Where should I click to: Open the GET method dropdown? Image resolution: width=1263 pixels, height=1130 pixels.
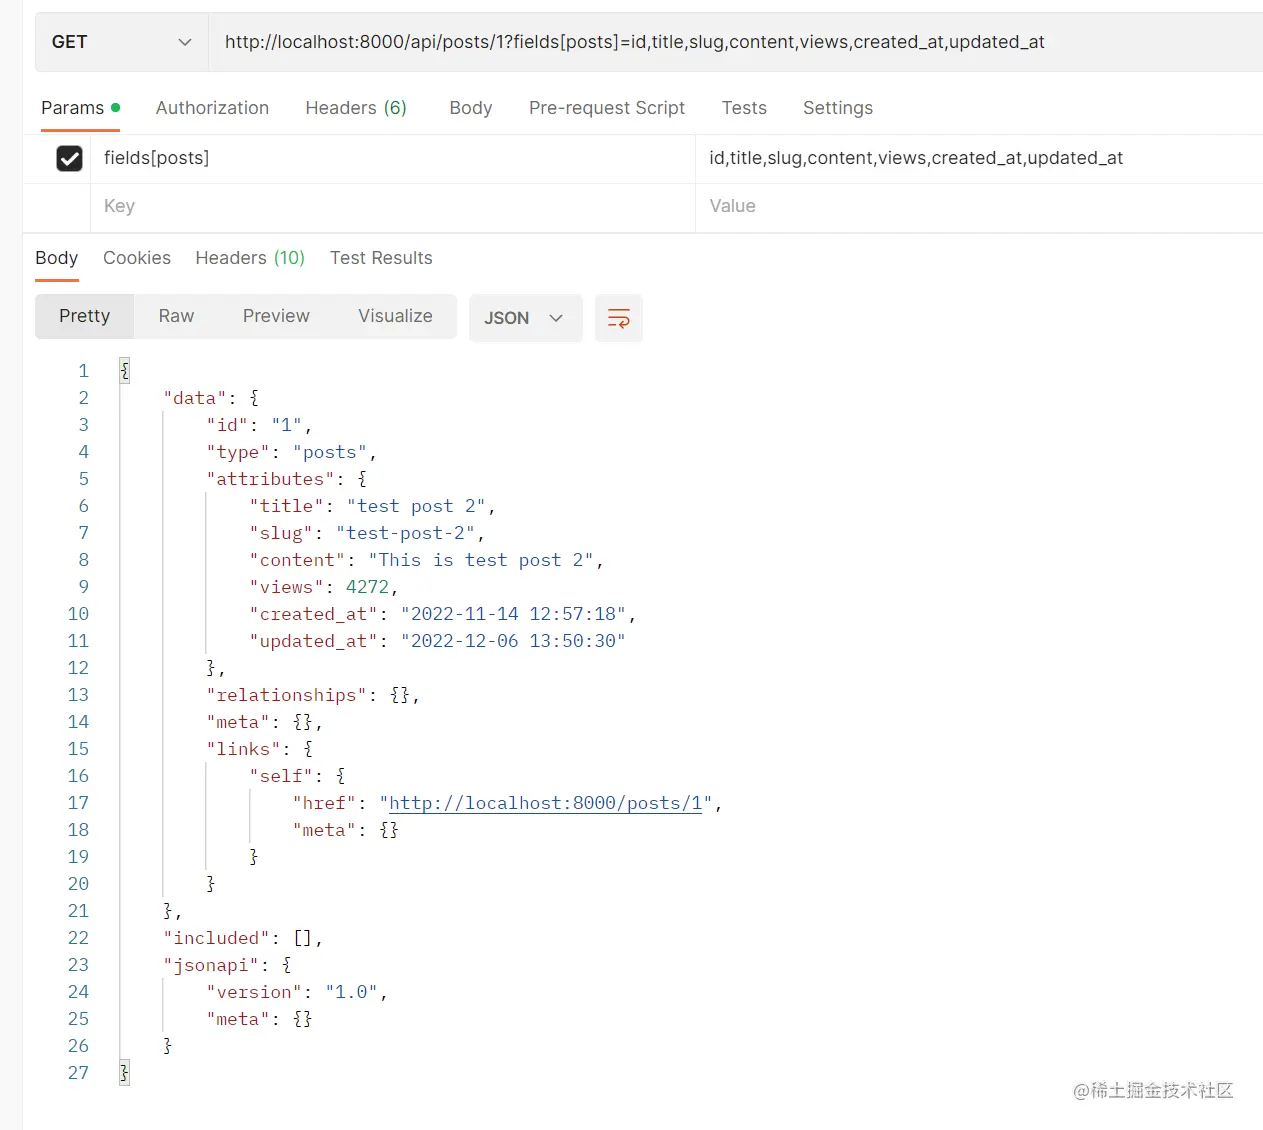click(x=121, y=42)
